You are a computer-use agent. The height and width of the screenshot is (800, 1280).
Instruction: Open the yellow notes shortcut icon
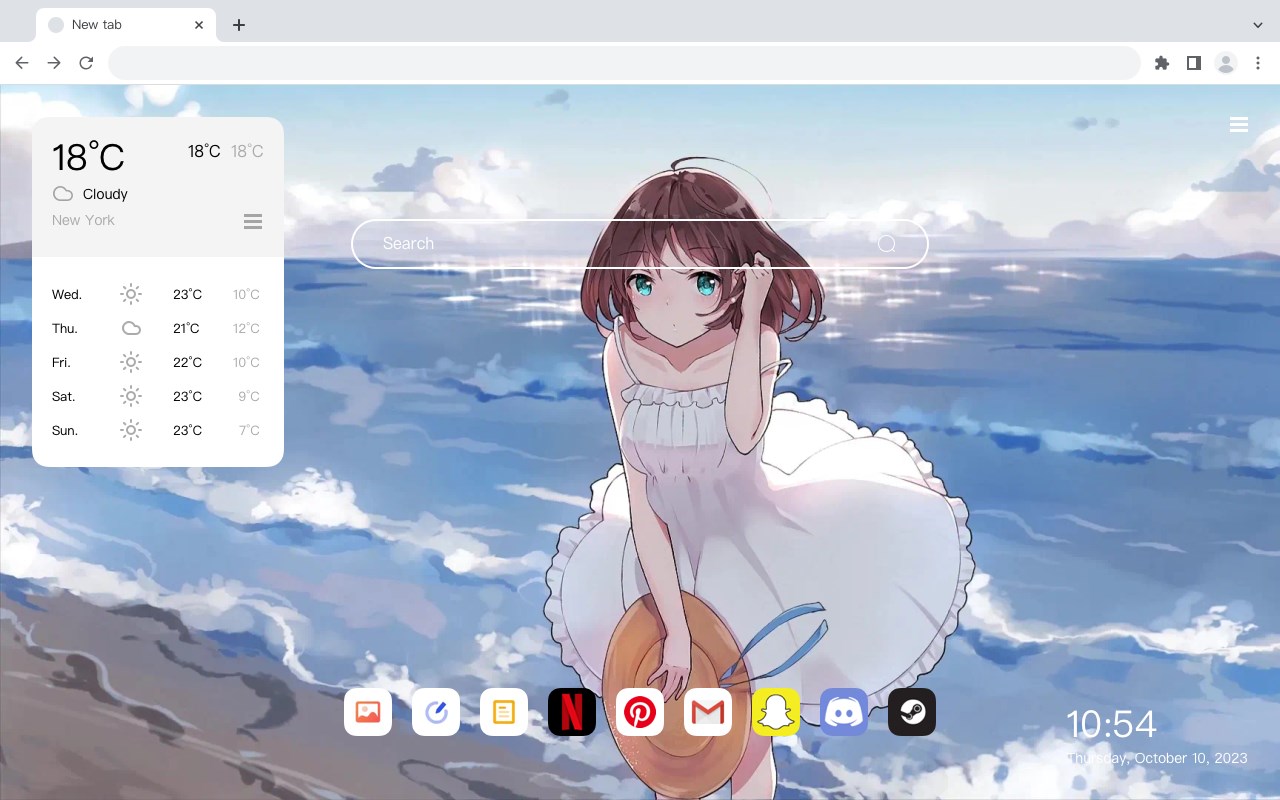point(504,712)
